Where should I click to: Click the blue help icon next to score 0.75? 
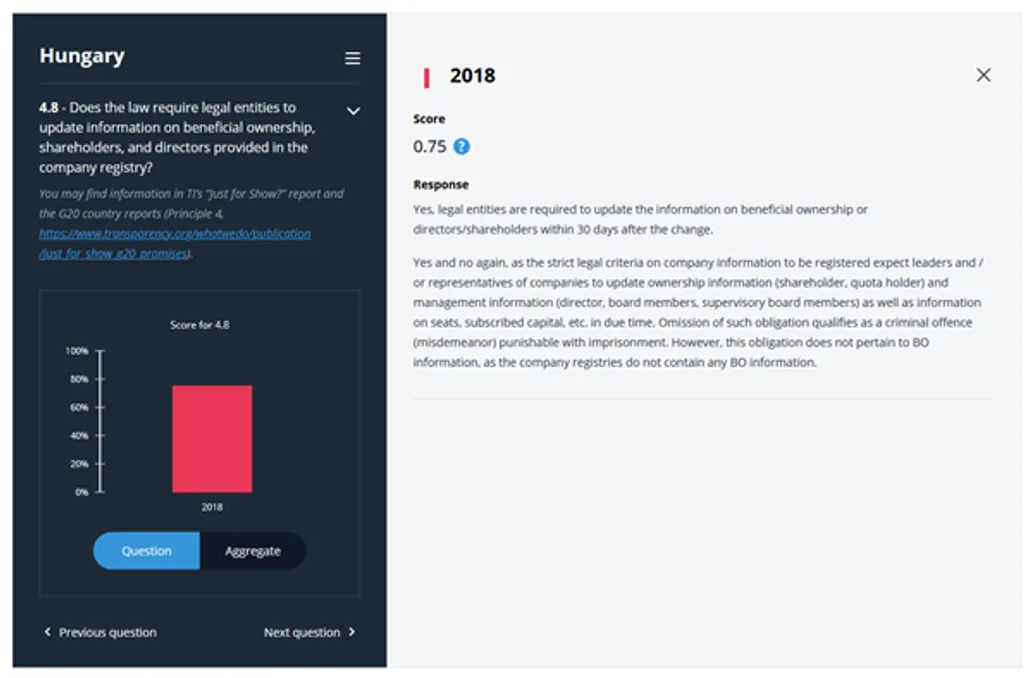click(460, 145)
